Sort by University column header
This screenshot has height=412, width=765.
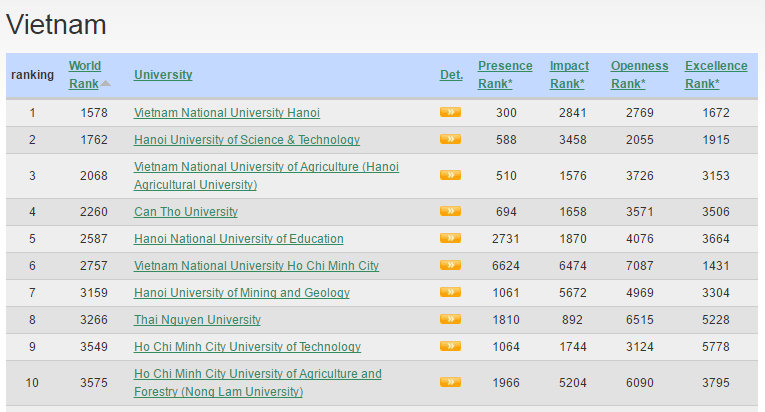[x=163, y=75]
